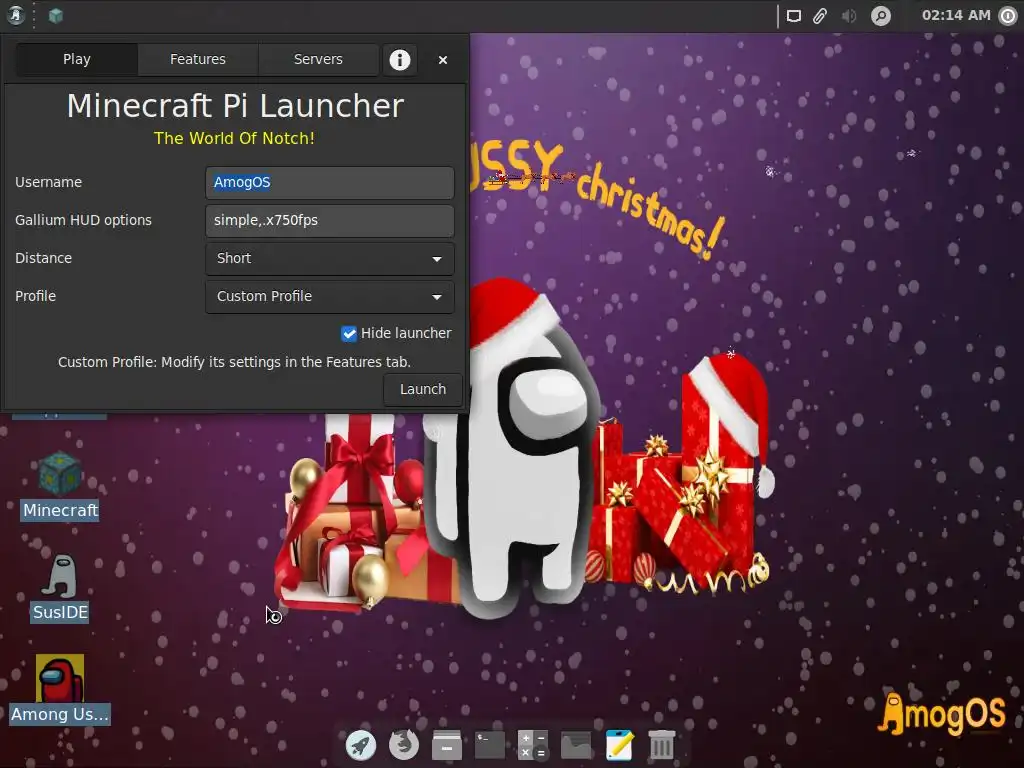The width and height of the screenshot is (1024, 768).
Task: Open the launcher info button
Action: tap(400, 60)
